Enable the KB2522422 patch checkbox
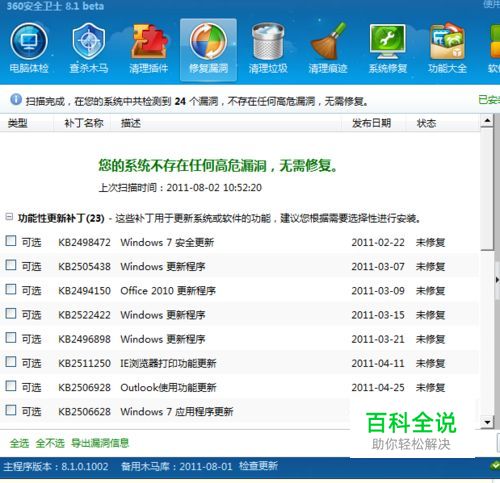The height and width of the screenshot is (483, 500). 11,313
